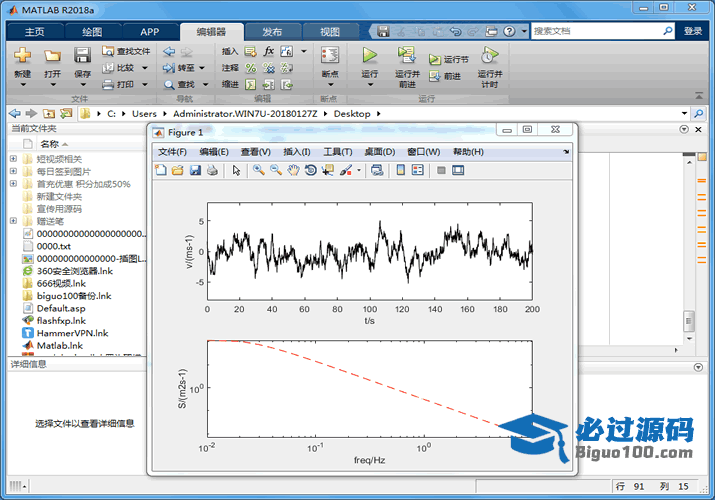The height and width of the screenshot is (500, 715).
Task: Switch to the 绘图 ribbon tab
Action: coord(91,32)
